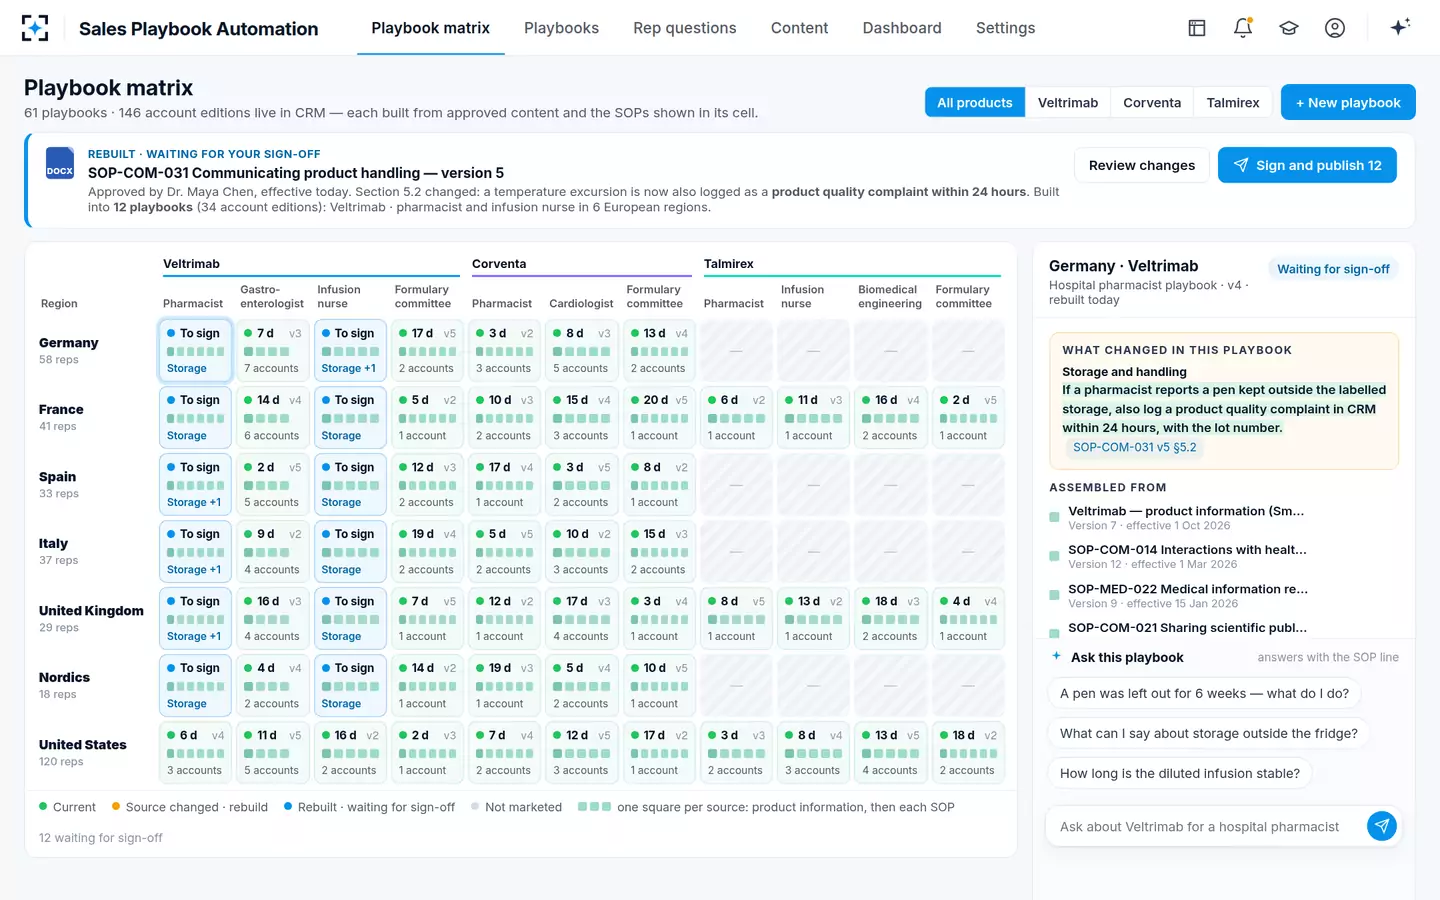This screenshot has height=900, width=1440.
Task: Ask about storage outside the fridge
Action: pyautogui.click(x=1208, y=733)
